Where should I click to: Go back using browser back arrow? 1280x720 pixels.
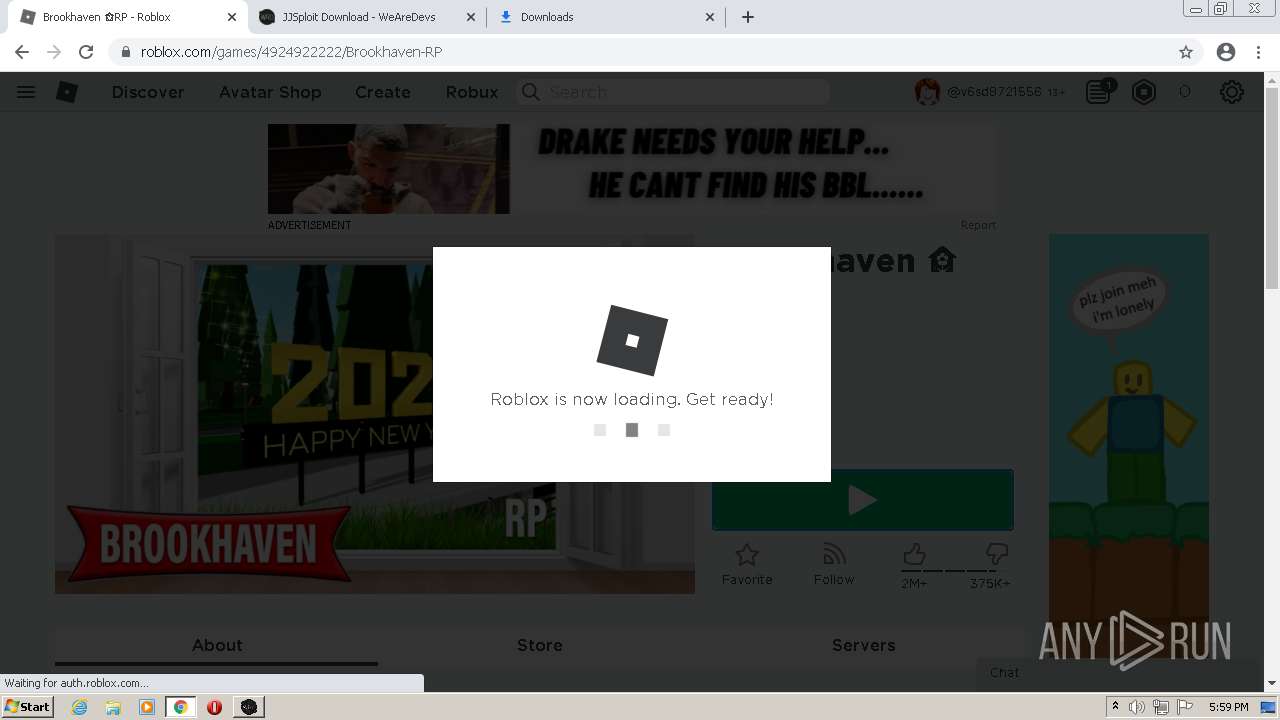pyautogui.click(x=22, y=52)
